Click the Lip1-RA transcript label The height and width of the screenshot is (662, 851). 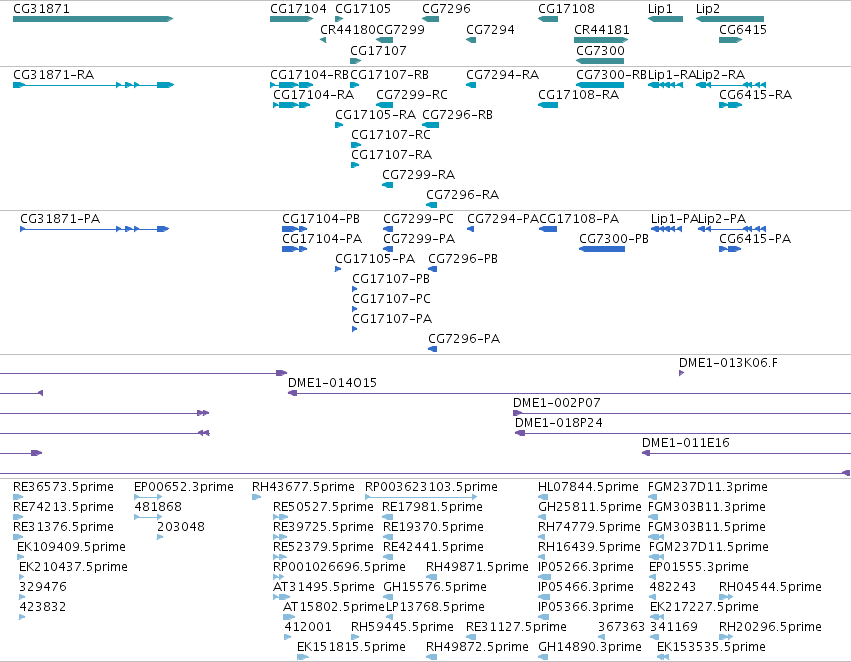672,74
